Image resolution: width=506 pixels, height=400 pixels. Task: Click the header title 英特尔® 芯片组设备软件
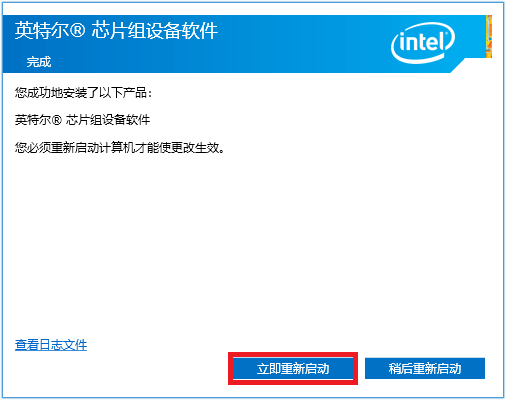click(x=116, y=31)
